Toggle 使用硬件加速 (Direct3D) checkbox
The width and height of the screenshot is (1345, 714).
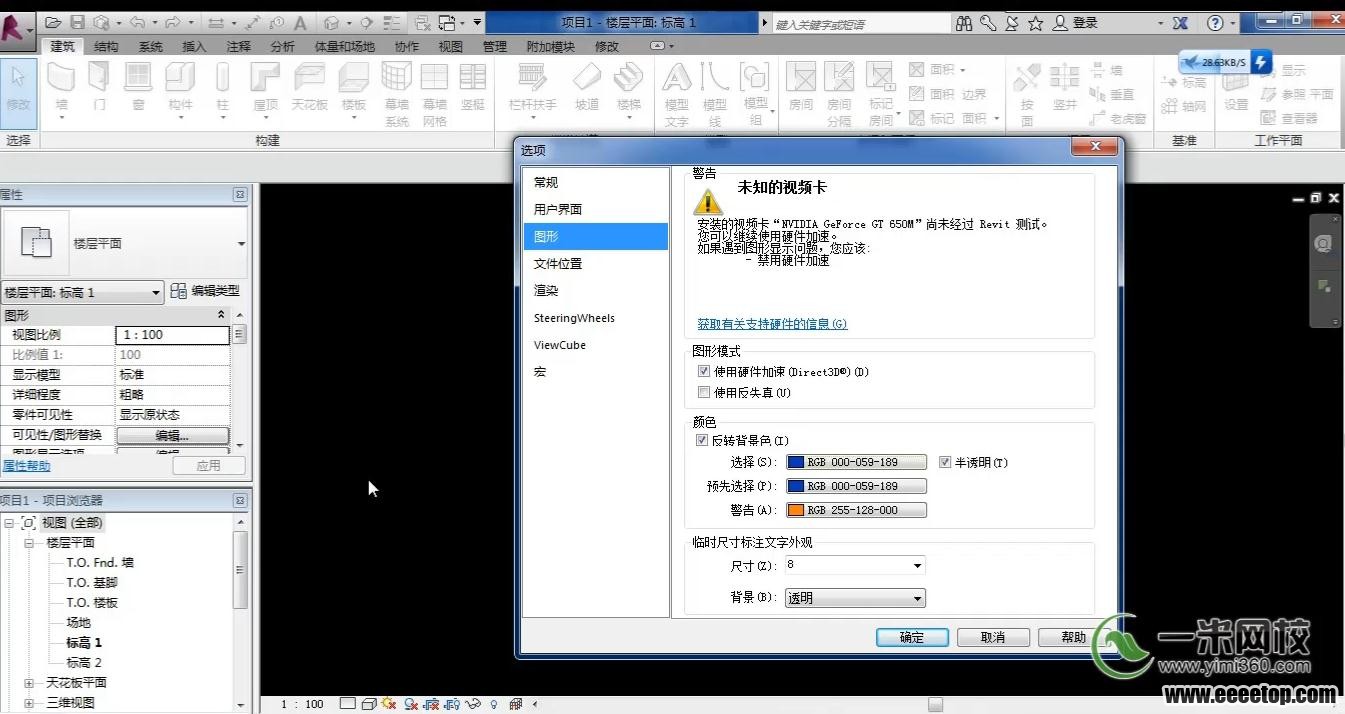tap(704, 371)
